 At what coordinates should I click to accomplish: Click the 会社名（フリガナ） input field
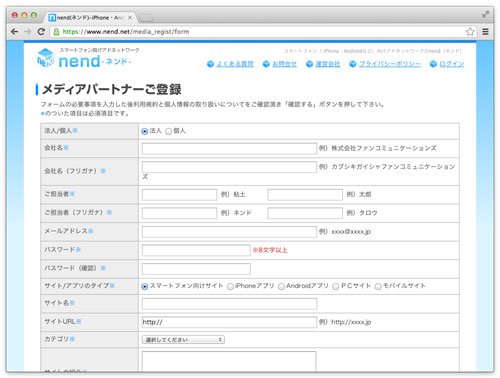point(229,167)
